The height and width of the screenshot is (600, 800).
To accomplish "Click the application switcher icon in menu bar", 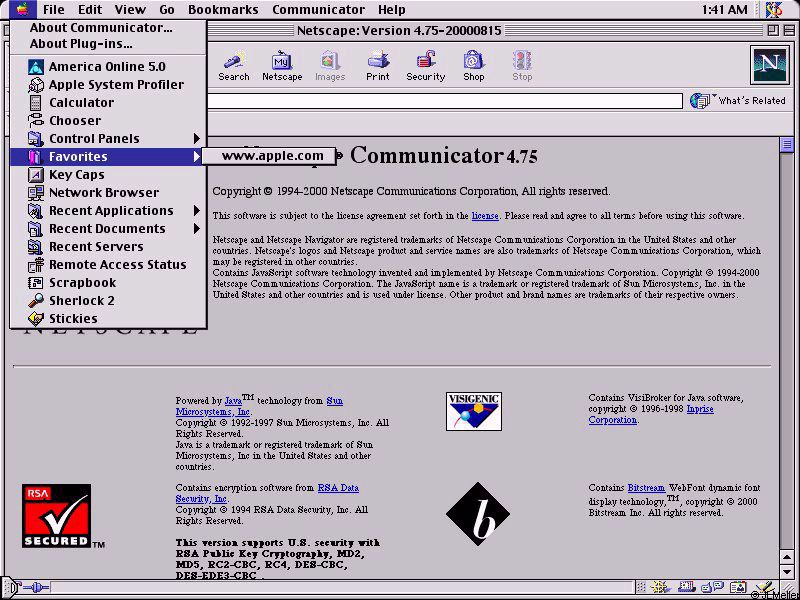I will coord(774,9).
